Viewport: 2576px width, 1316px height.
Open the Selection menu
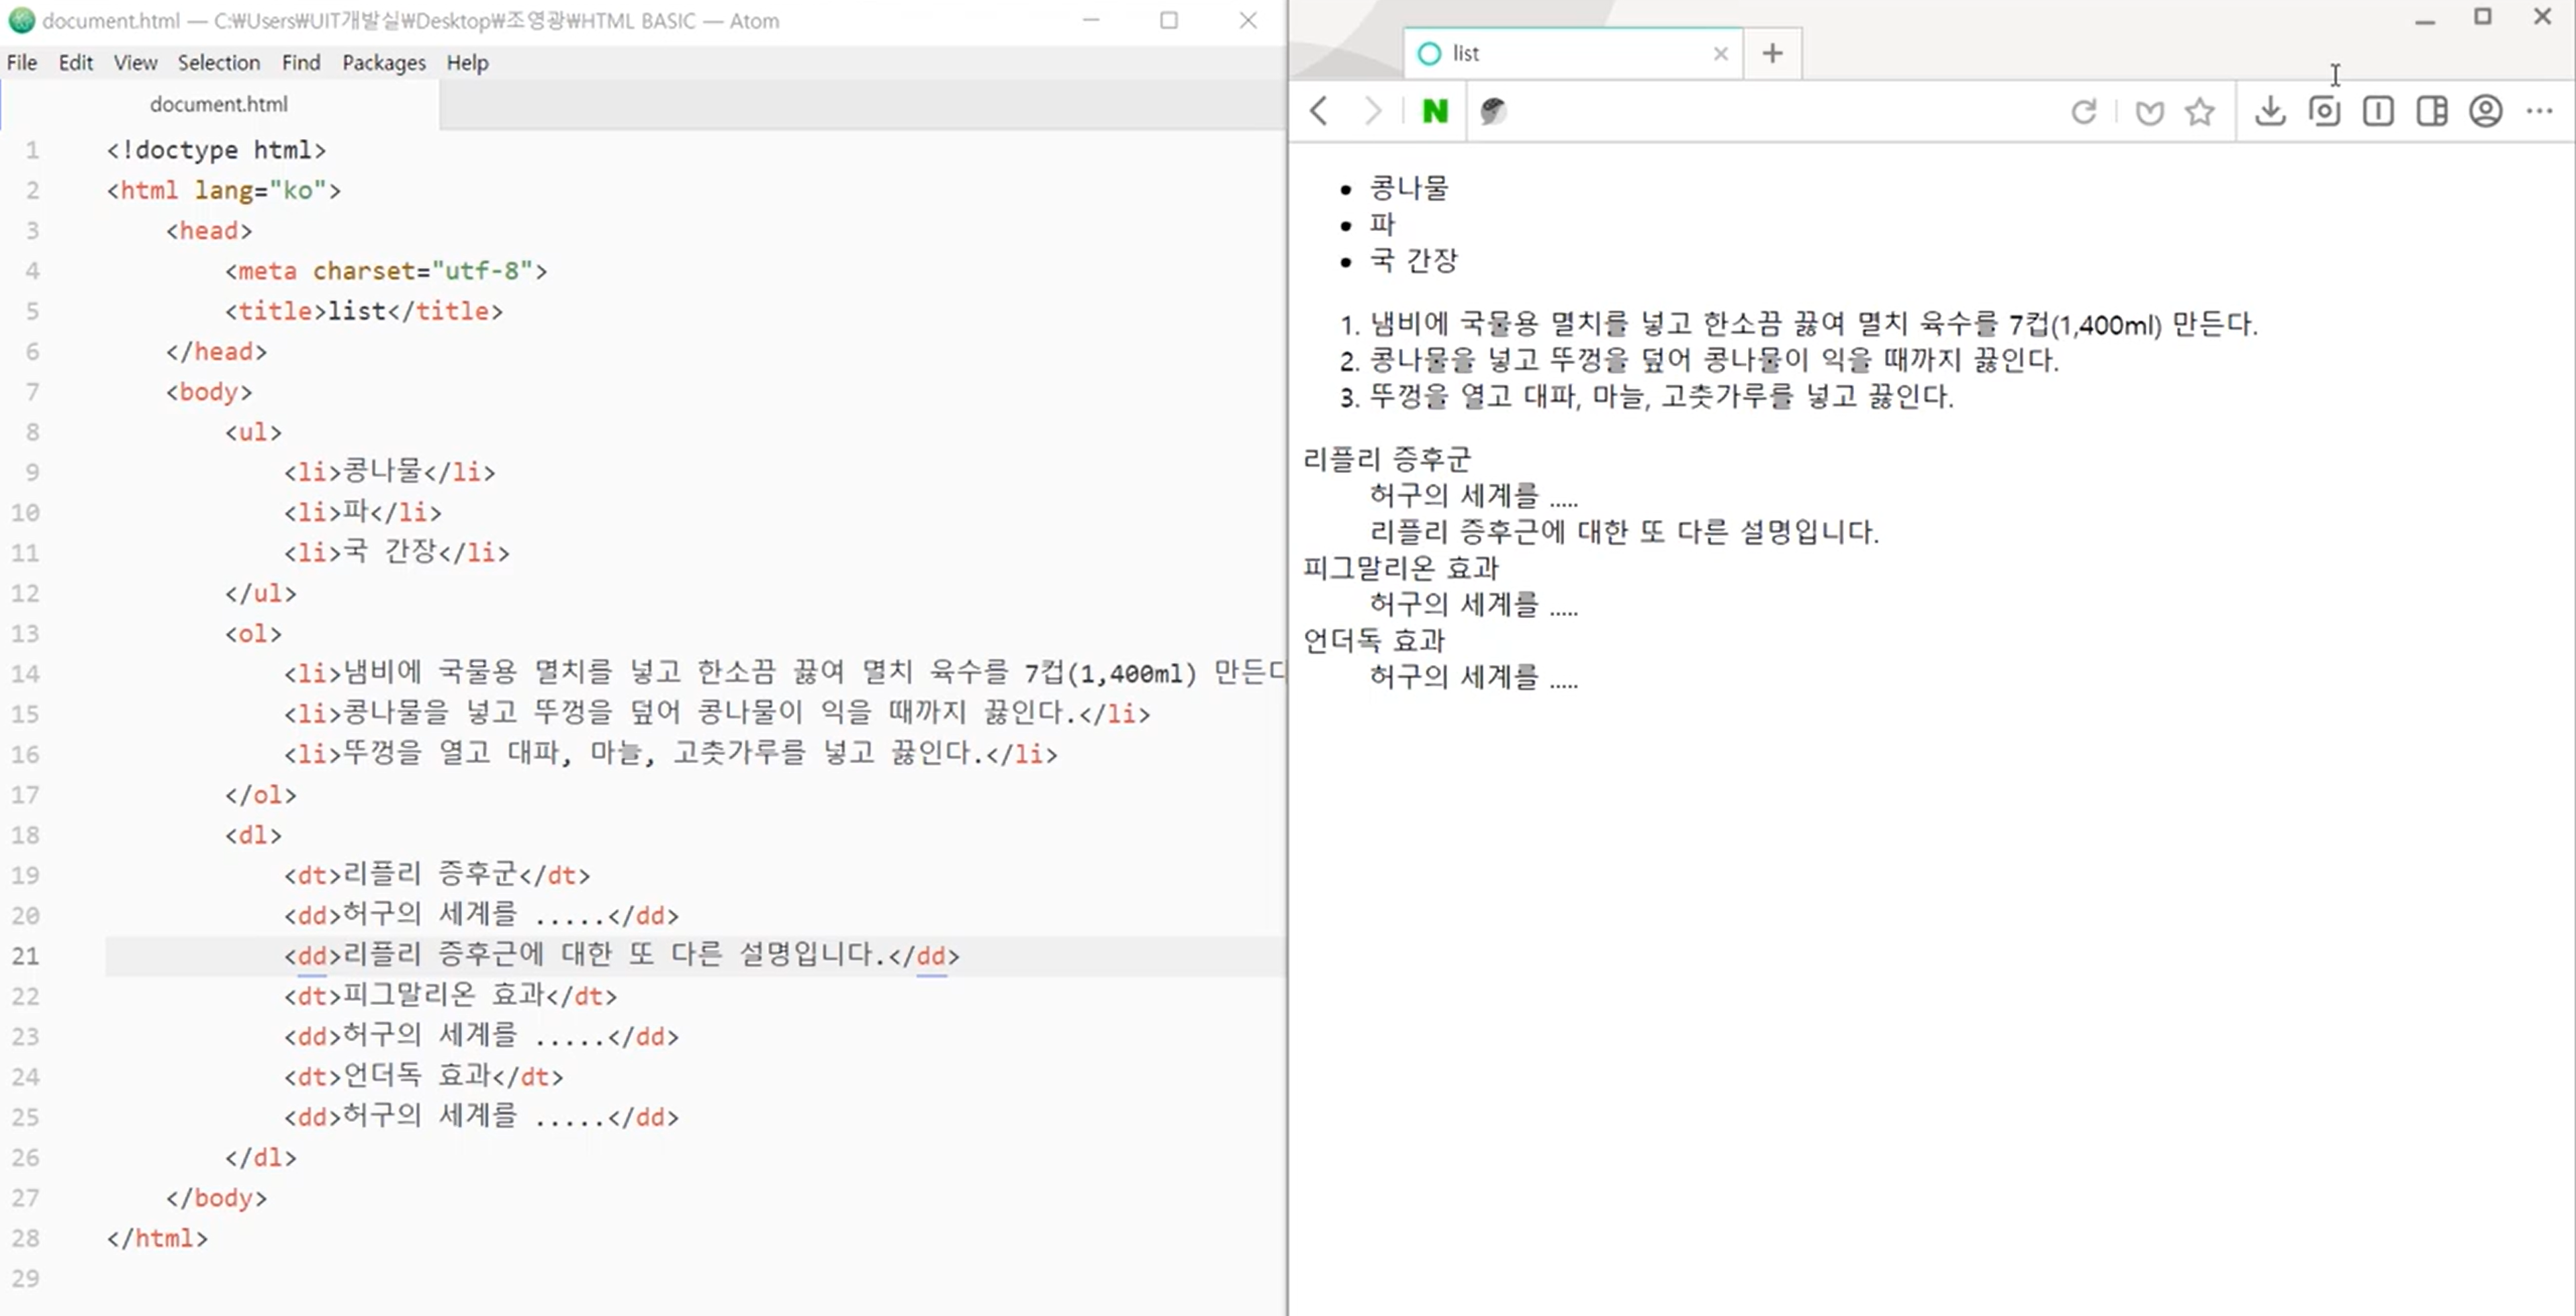pyautogui.click(x=218, y=63)
